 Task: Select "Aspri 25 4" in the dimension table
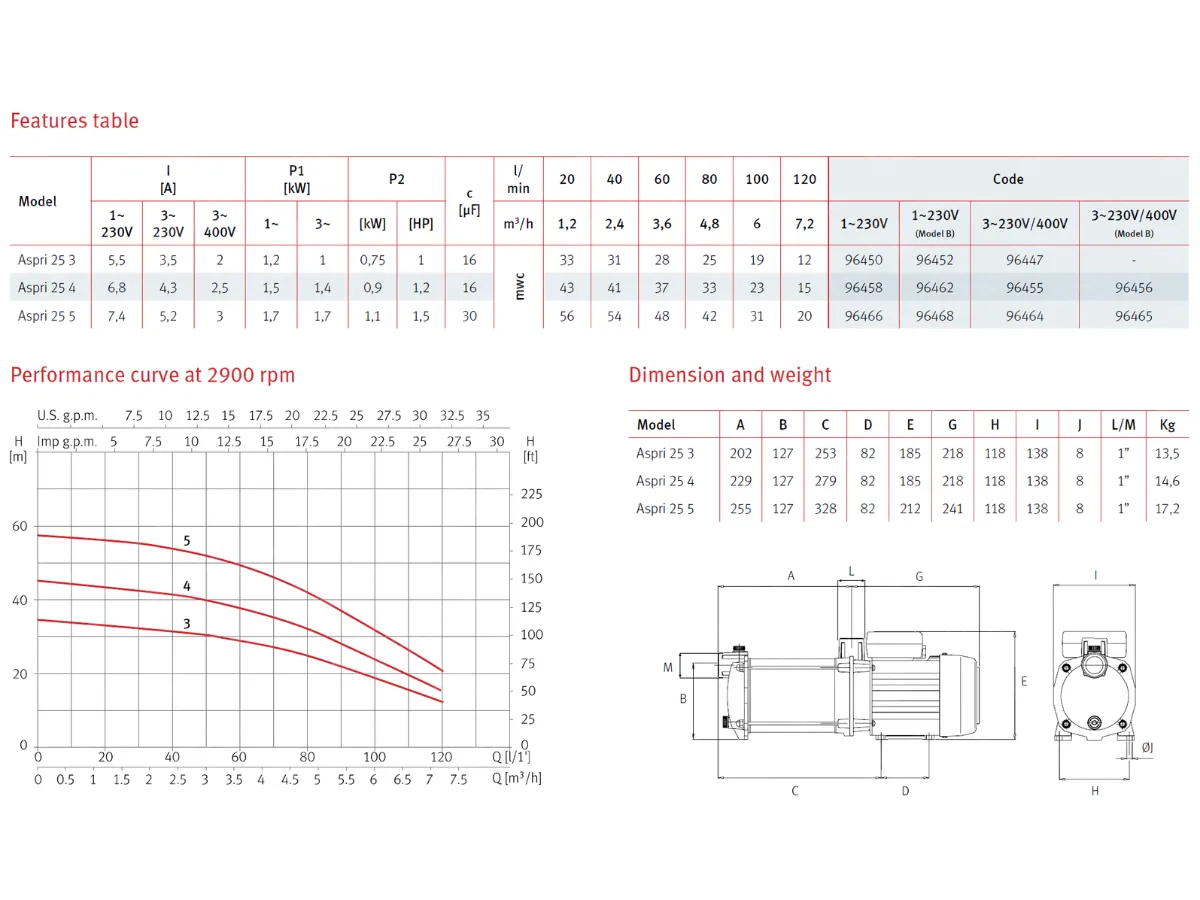[665, 481]
